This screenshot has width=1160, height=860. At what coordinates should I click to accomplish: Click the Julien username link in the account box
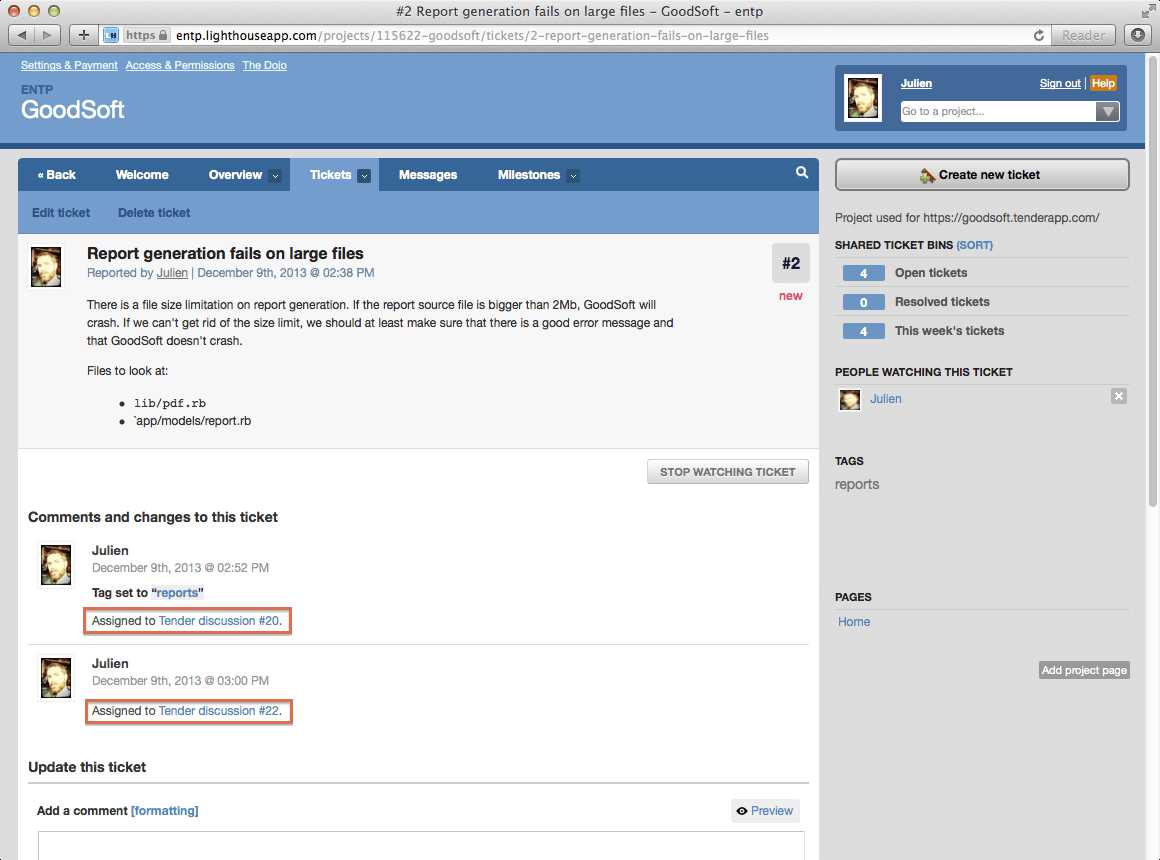tap(916, 83)
